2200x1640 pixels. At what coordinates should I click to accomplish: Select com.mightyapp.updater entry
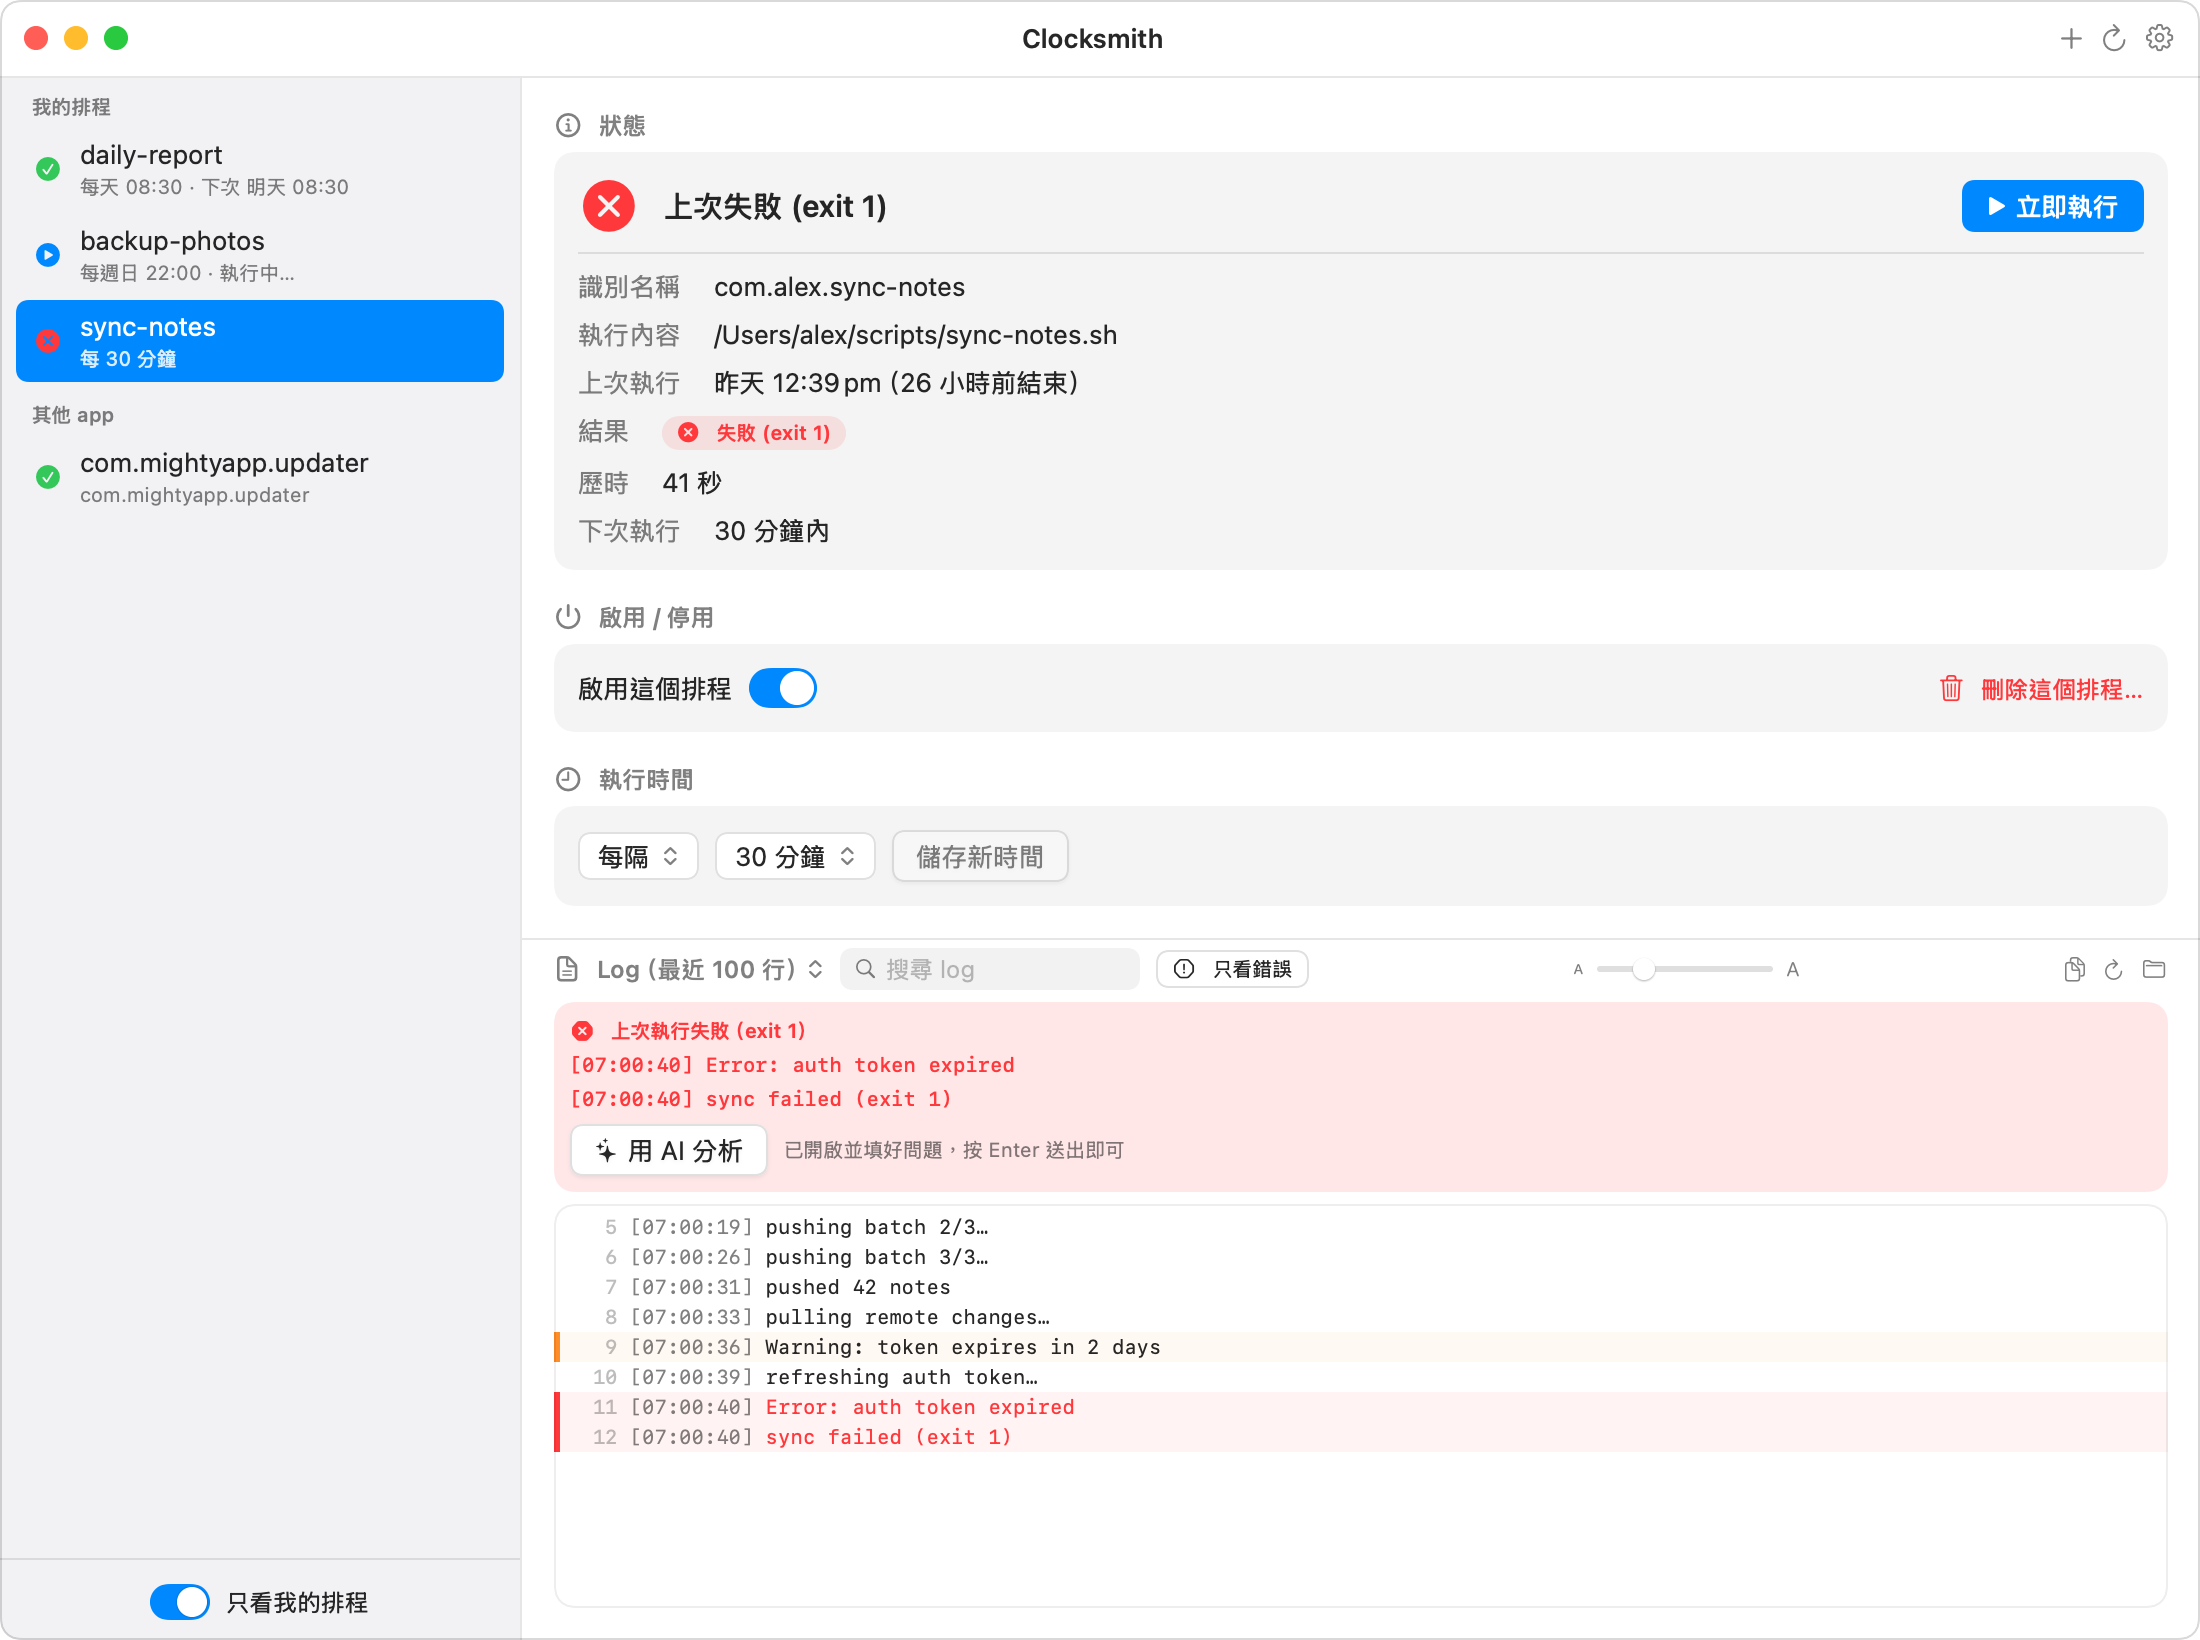(260, 477)
